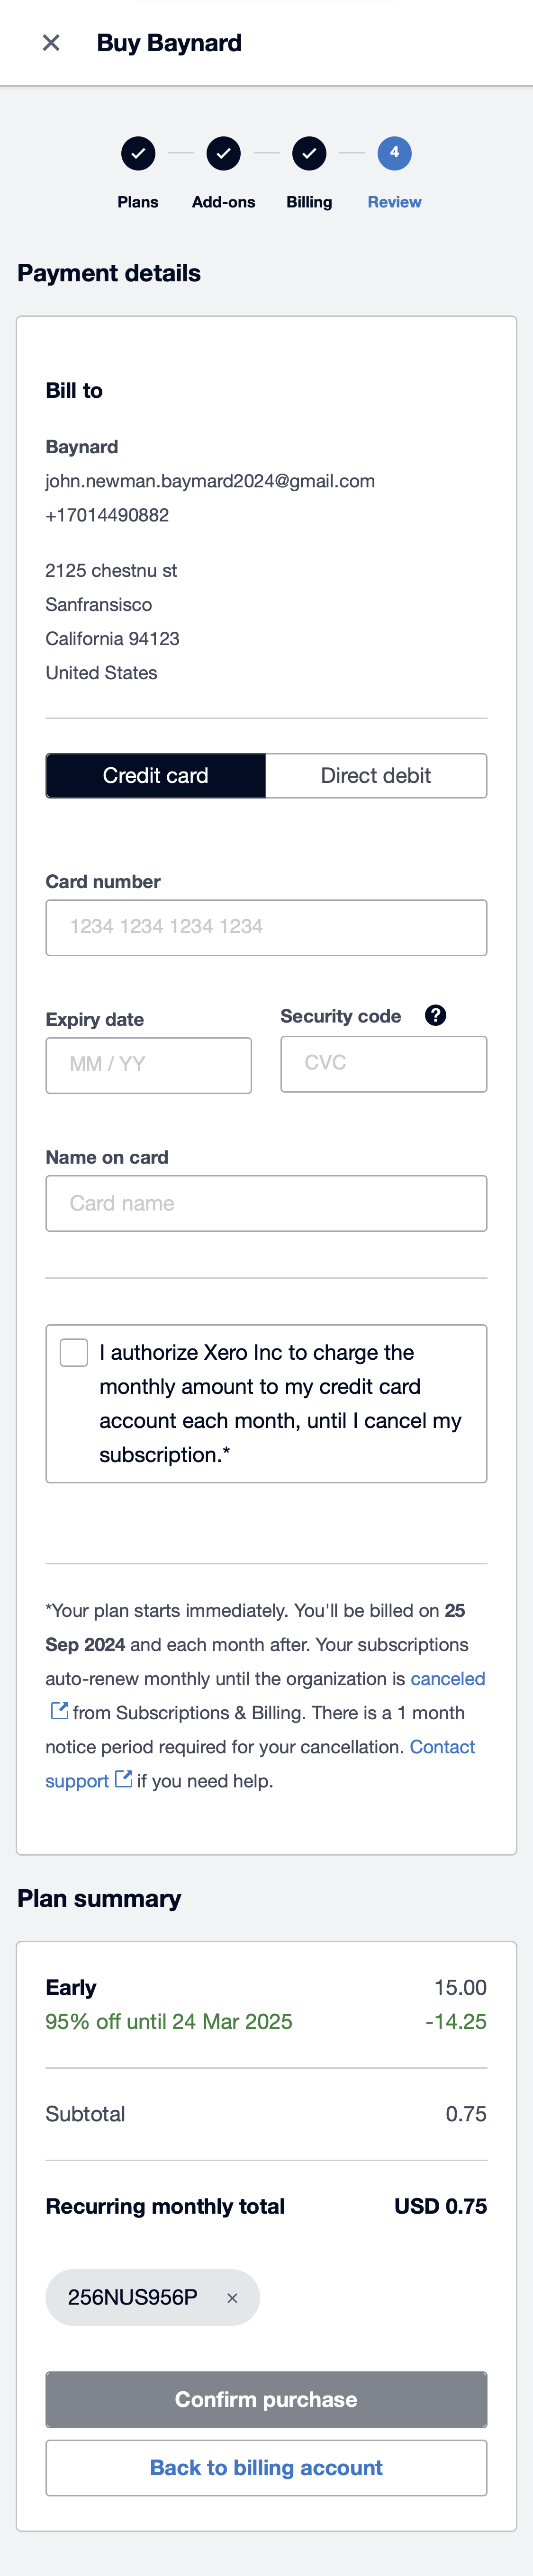This screenshot has height=2576, width=533.
Task: Click the Plans completed step checkmark
Action: (137, 153)
